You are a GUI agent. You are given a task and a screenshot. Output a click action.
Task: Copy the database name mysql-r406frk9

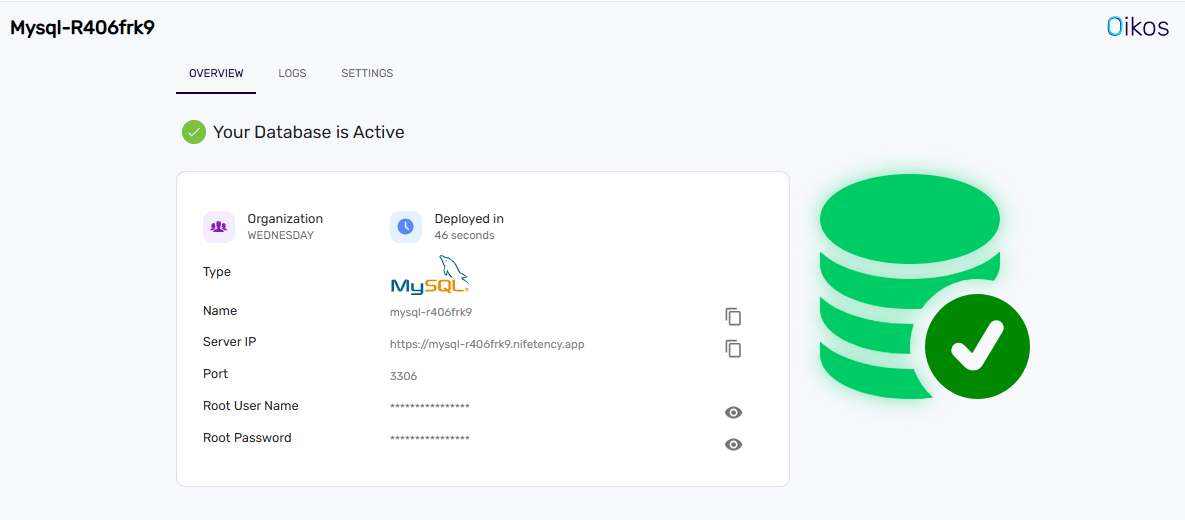pyautogui.click(x=733, y=317)
